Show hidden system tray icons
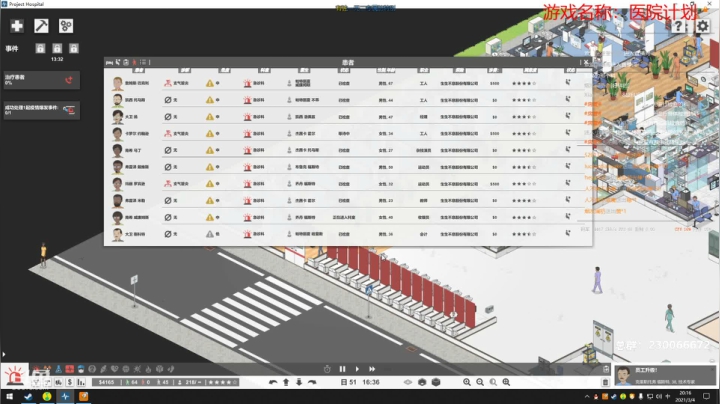720x404 pixels. coord(587,397)
